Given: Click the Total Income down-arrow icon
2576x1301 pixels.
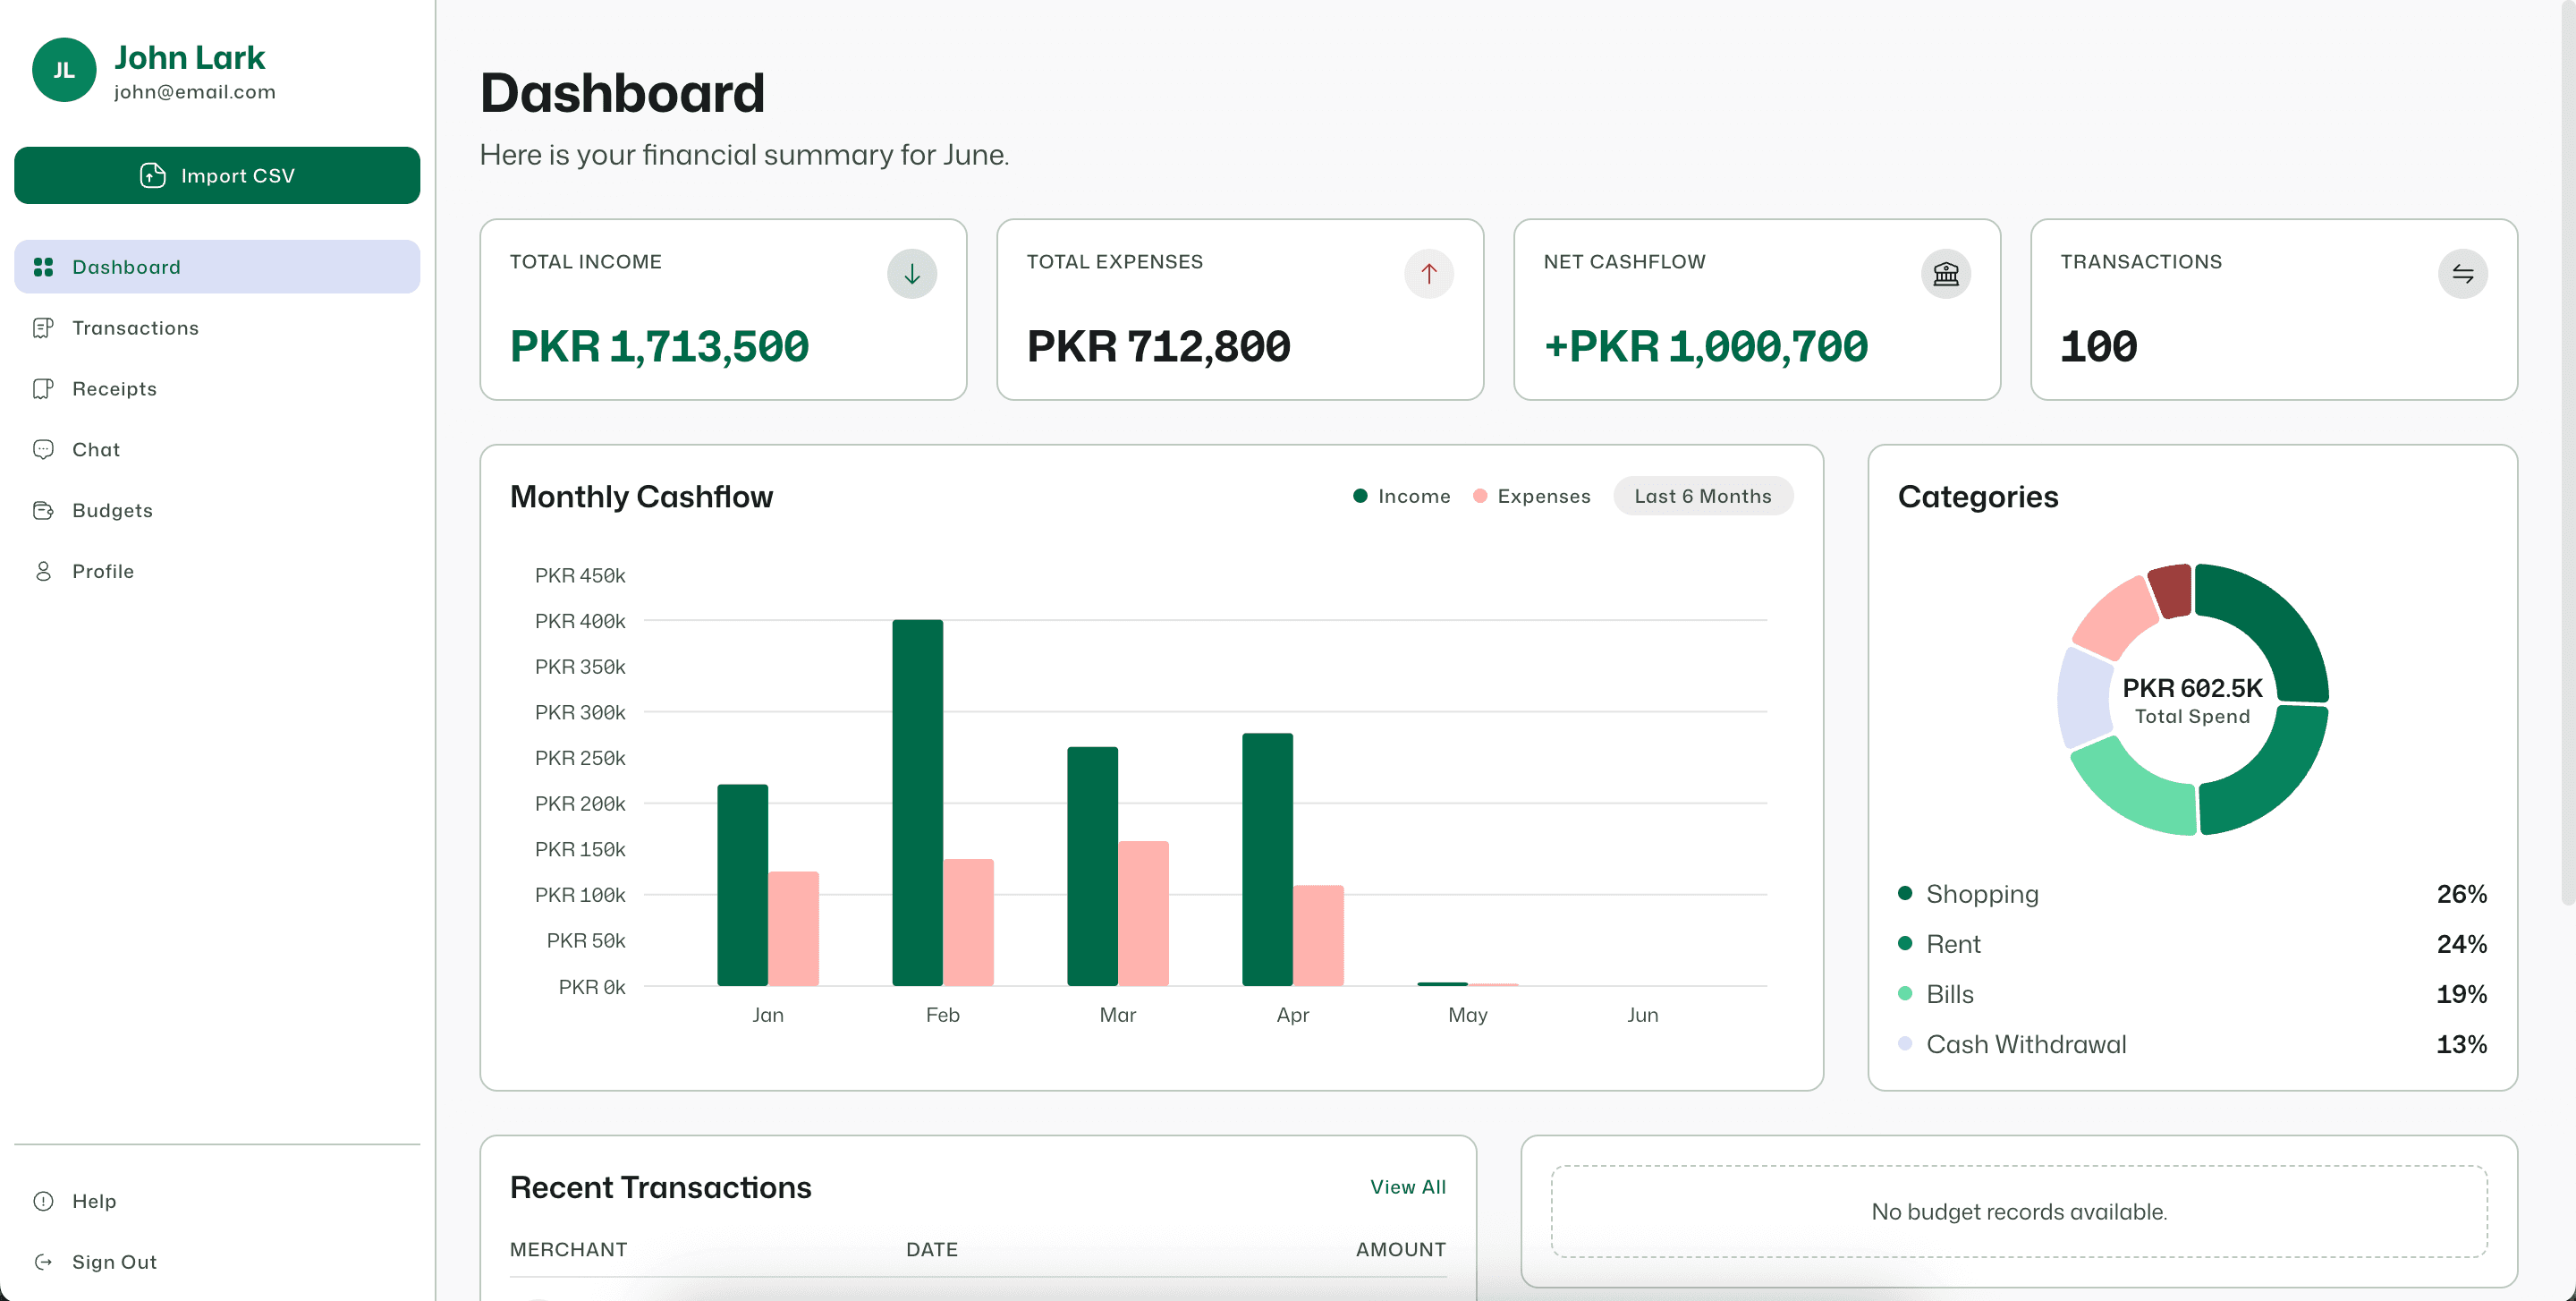Looking at the screenshot, I should 912,274.
